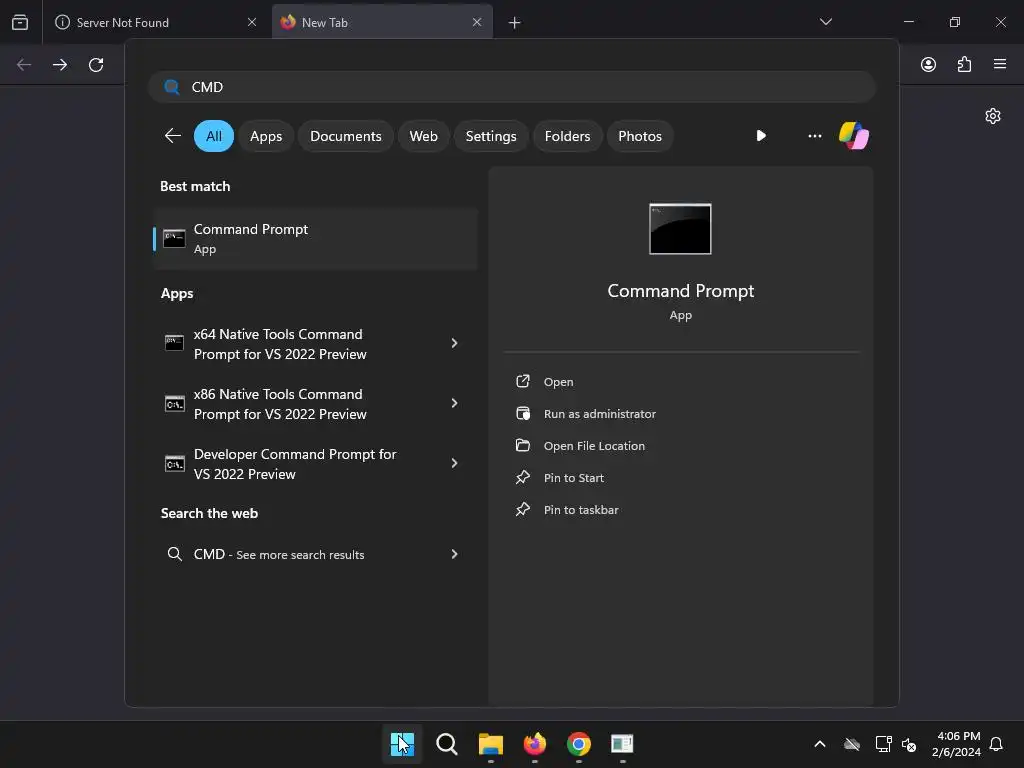The height and width of the screenshot is (768, 1024).
Task: Expand x64 Native Tools Command Prompt chevron
Action: point(455,343)
